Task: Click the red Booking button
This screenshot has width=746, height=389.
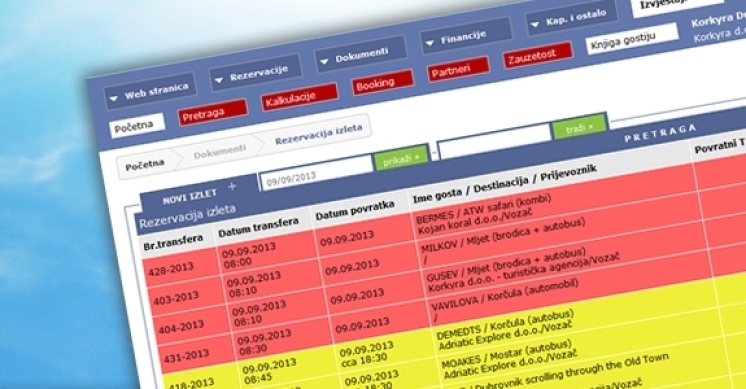Action: (383, 83)
